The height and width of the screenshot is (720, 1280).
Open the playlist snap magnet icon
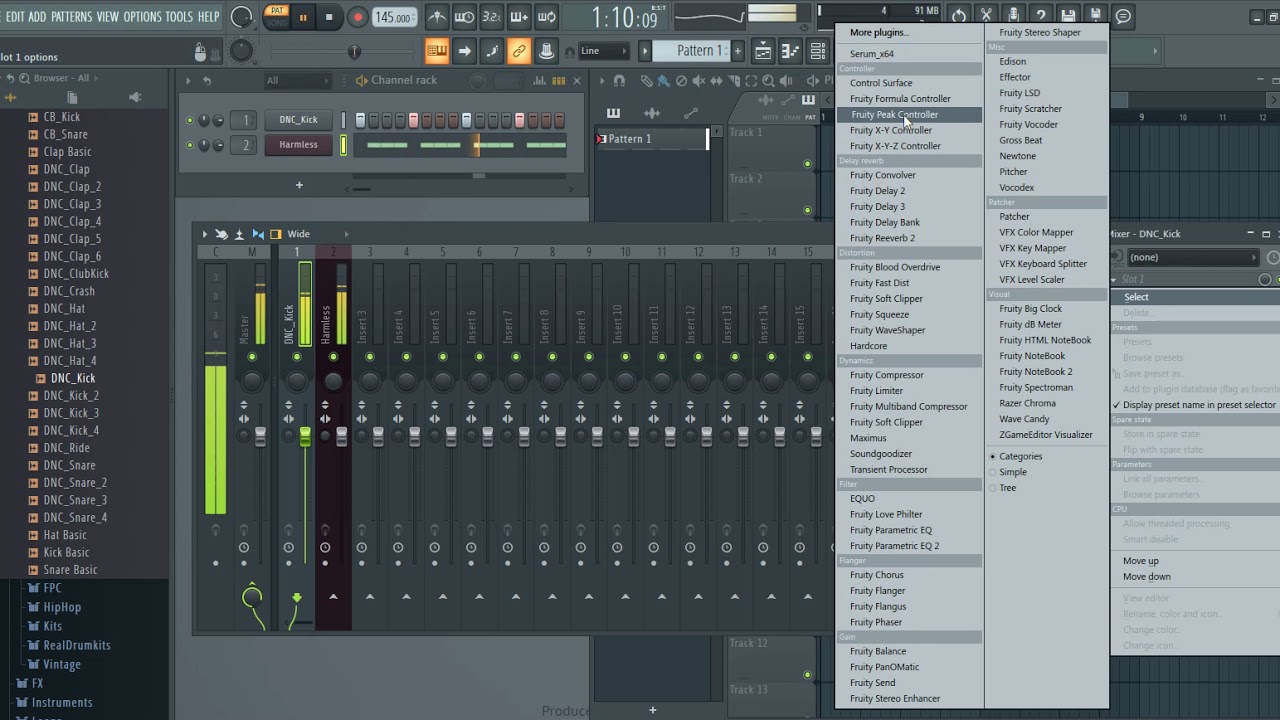pyautogui.click(x=619, y=81)
